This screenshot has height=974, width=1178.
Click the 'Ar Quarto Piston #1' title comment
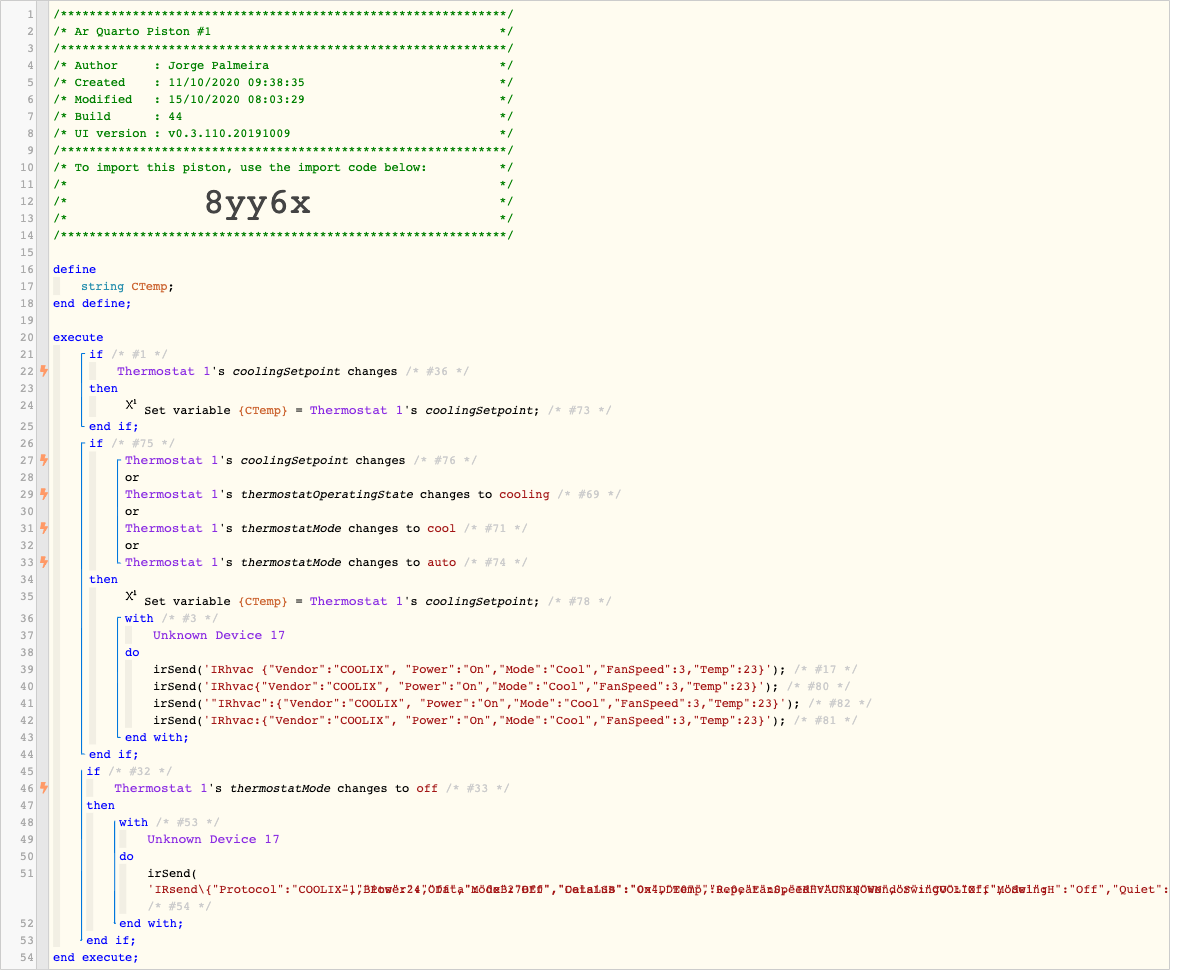point(283,32)
